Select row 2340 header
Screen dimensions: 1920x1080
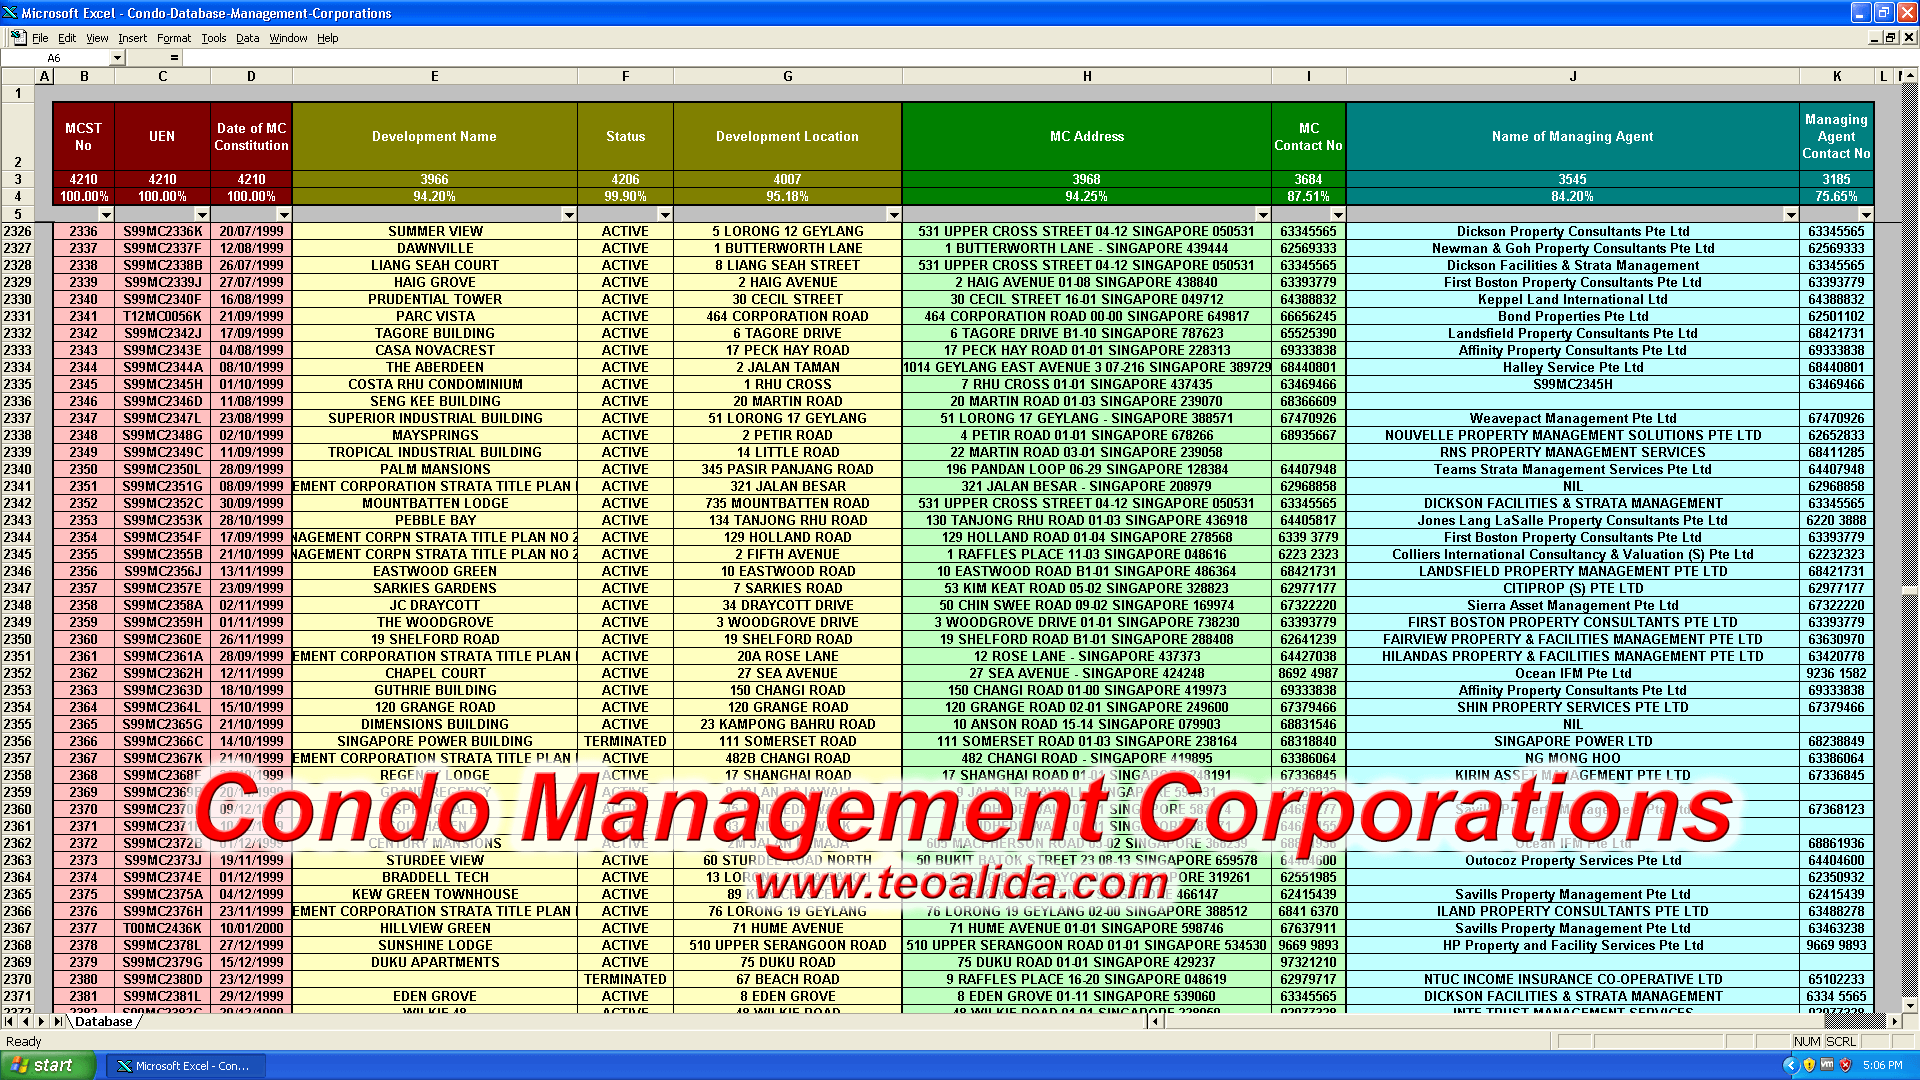click(17, 469)
